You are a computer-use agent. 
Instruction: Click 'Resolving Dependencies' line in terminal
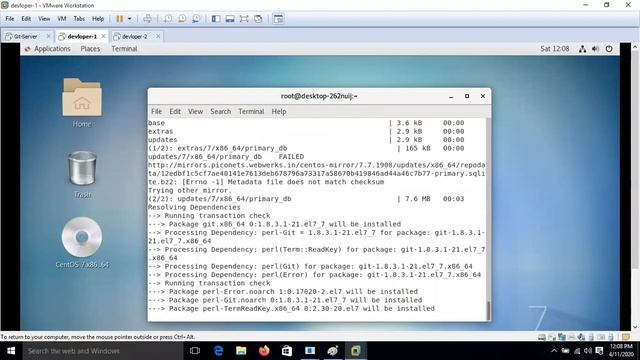pos(194,207)
